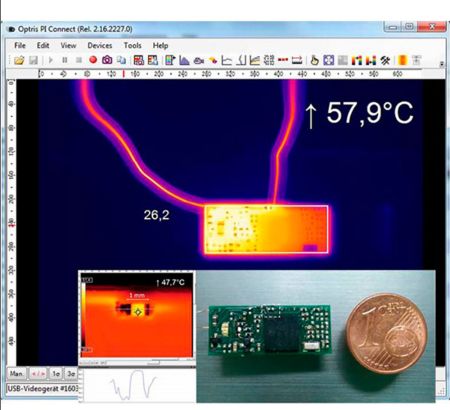Click the 3σ scaling button
The image size is (450, 410).
coord(71,374)
